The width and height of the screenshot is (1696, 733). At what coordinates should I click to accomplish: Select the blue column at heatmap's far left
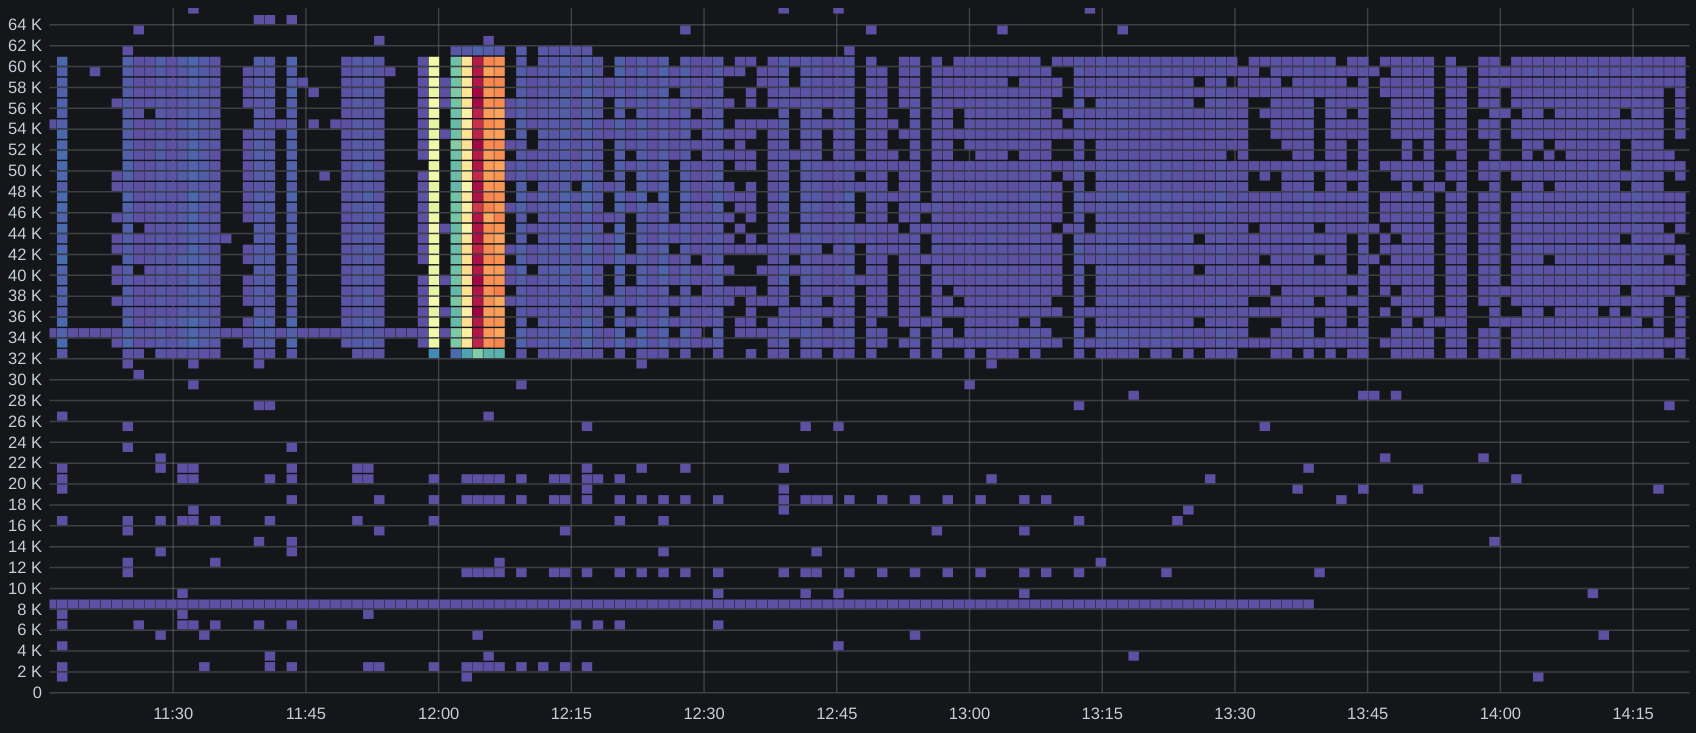[x=62, y=207]
